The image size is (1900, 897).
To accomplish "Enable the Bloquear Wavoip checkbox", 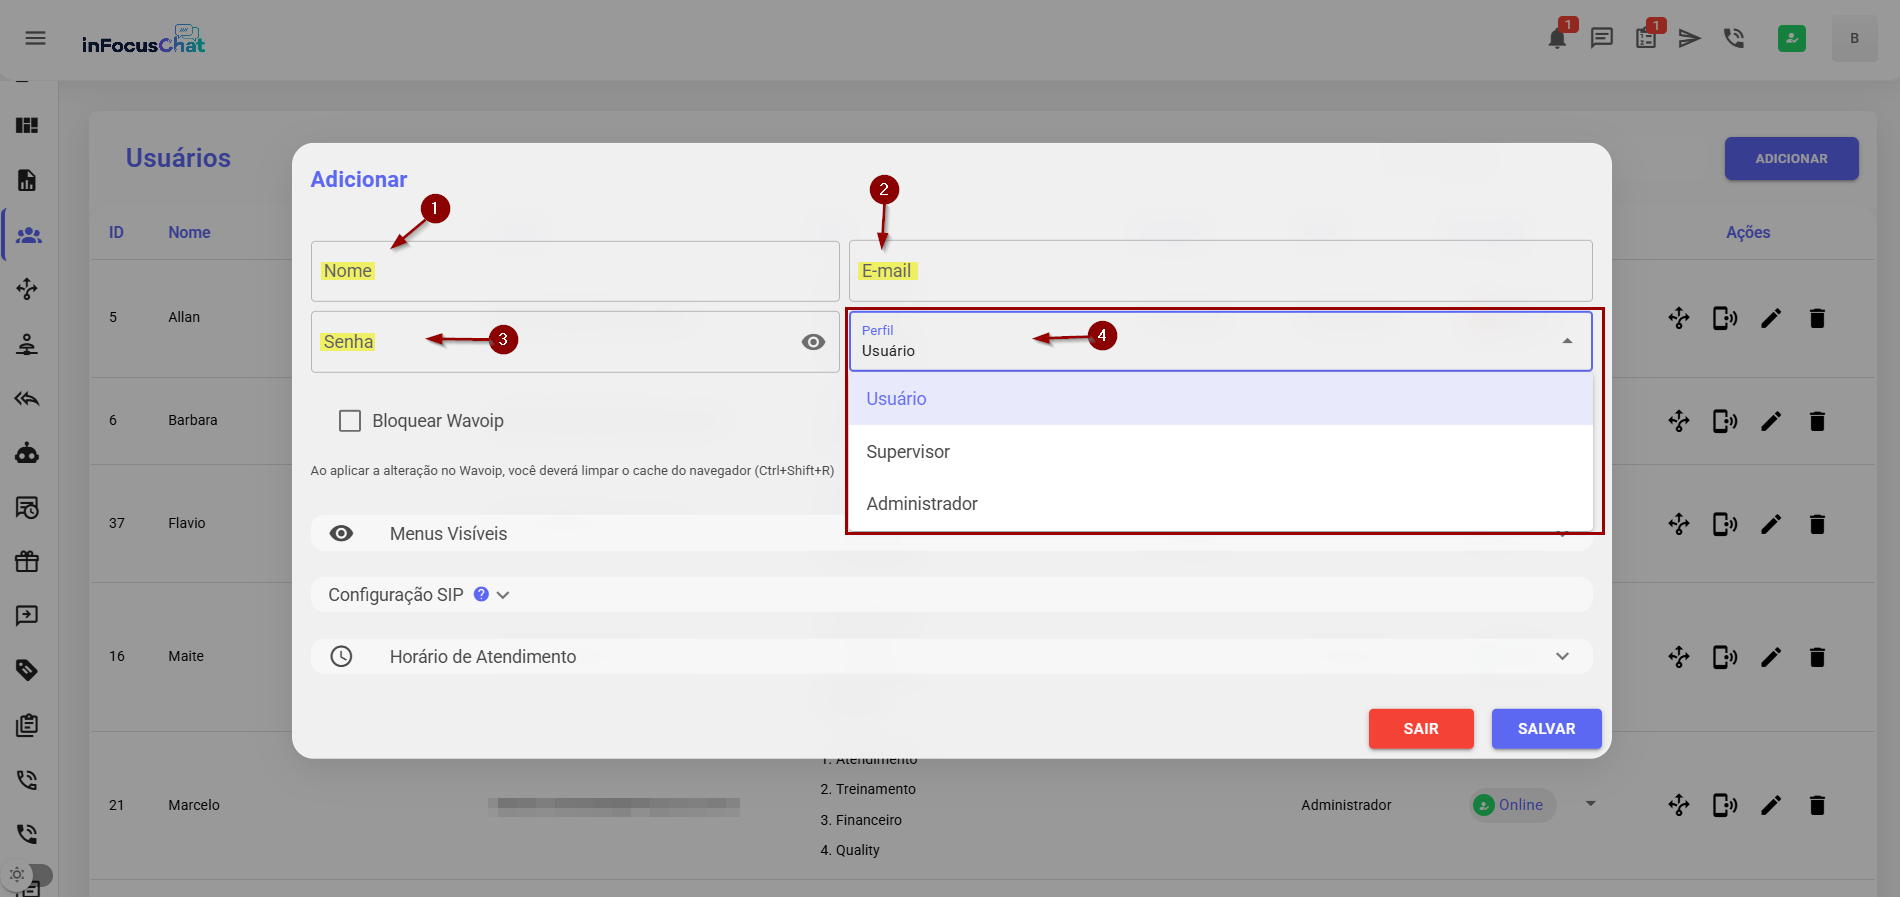I will (350, 421).
